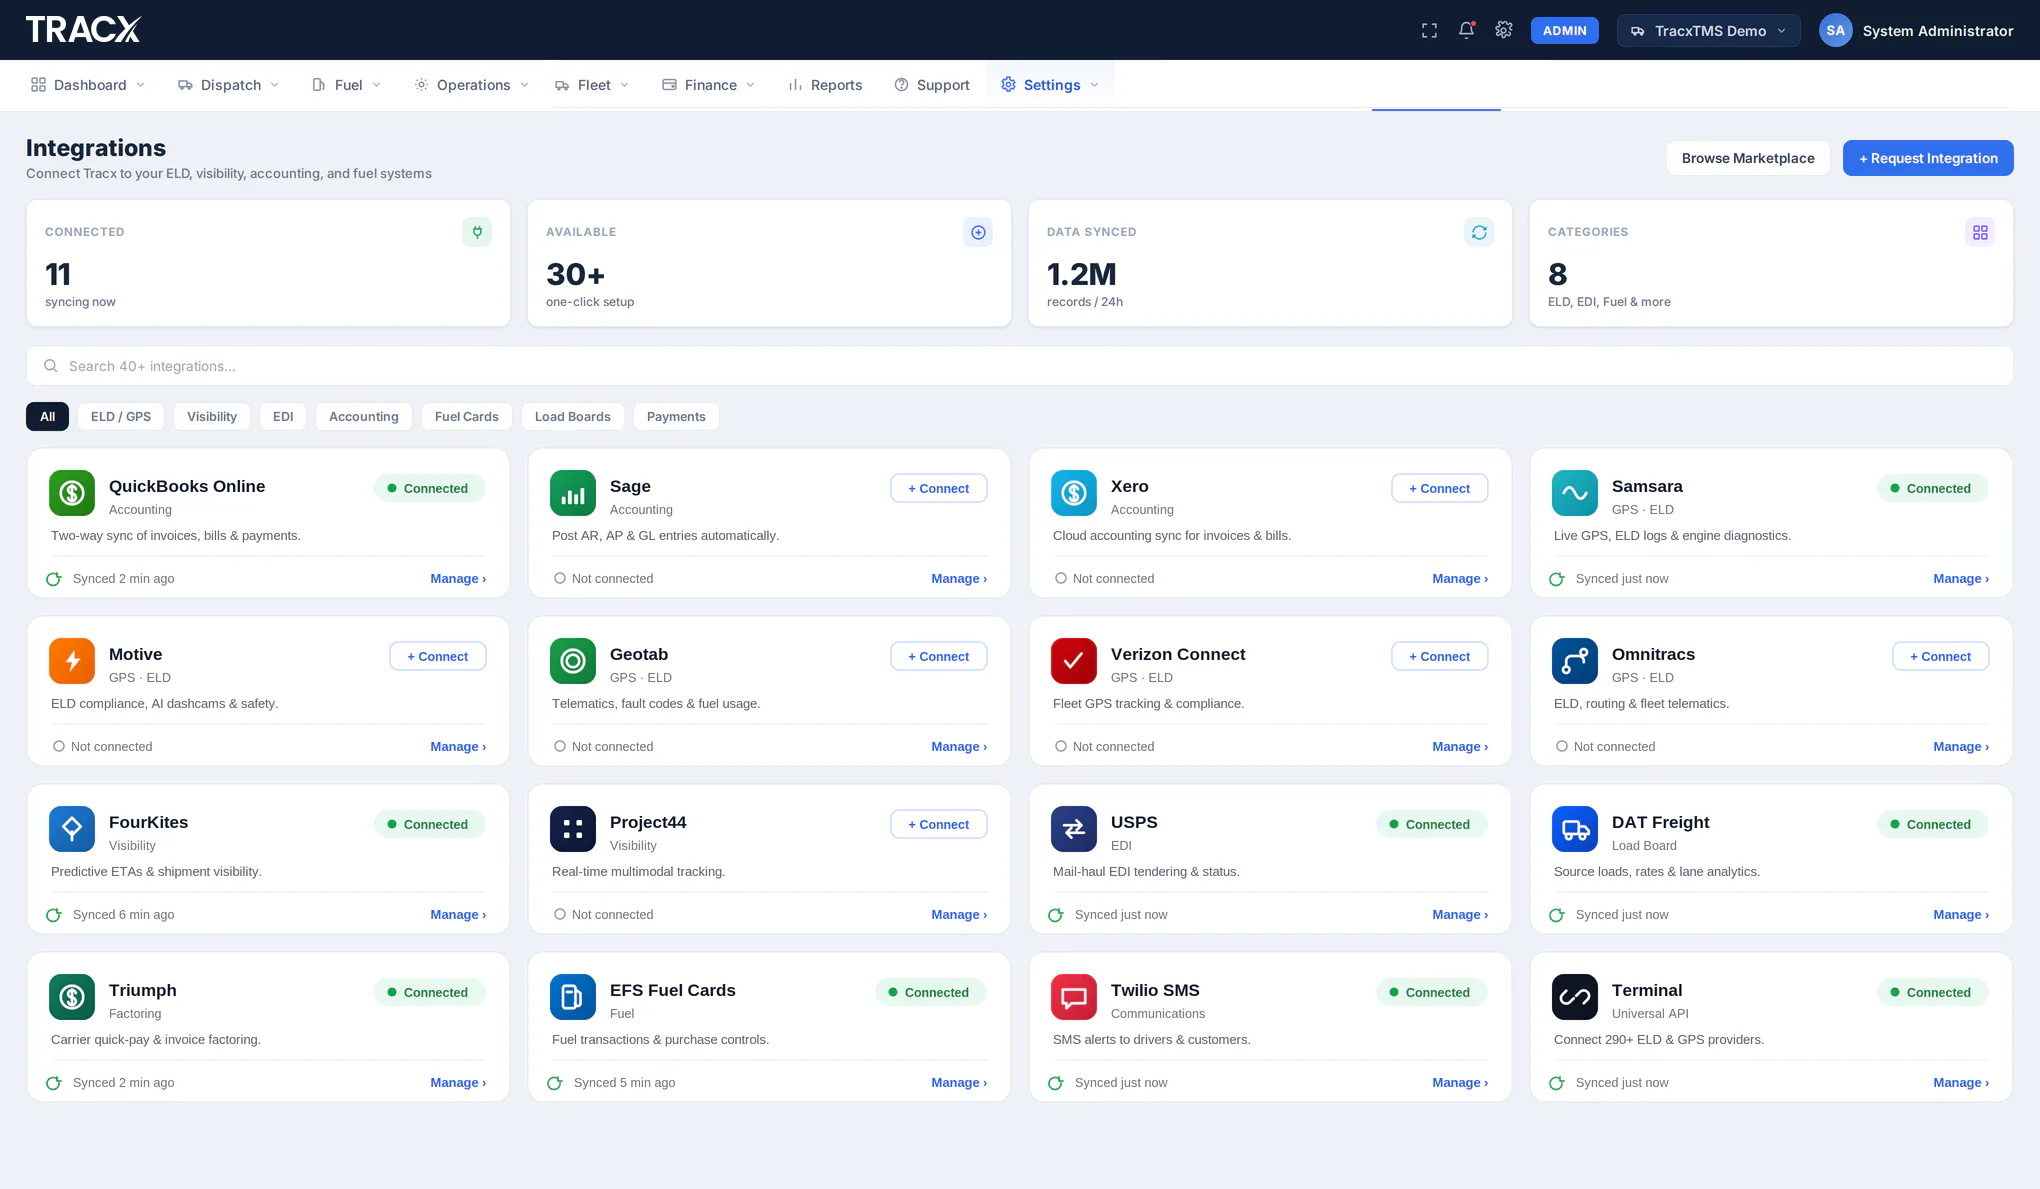Select the Load Boards filter
Viewport: 2040px width, 1189px height.
tap(573, 417)
